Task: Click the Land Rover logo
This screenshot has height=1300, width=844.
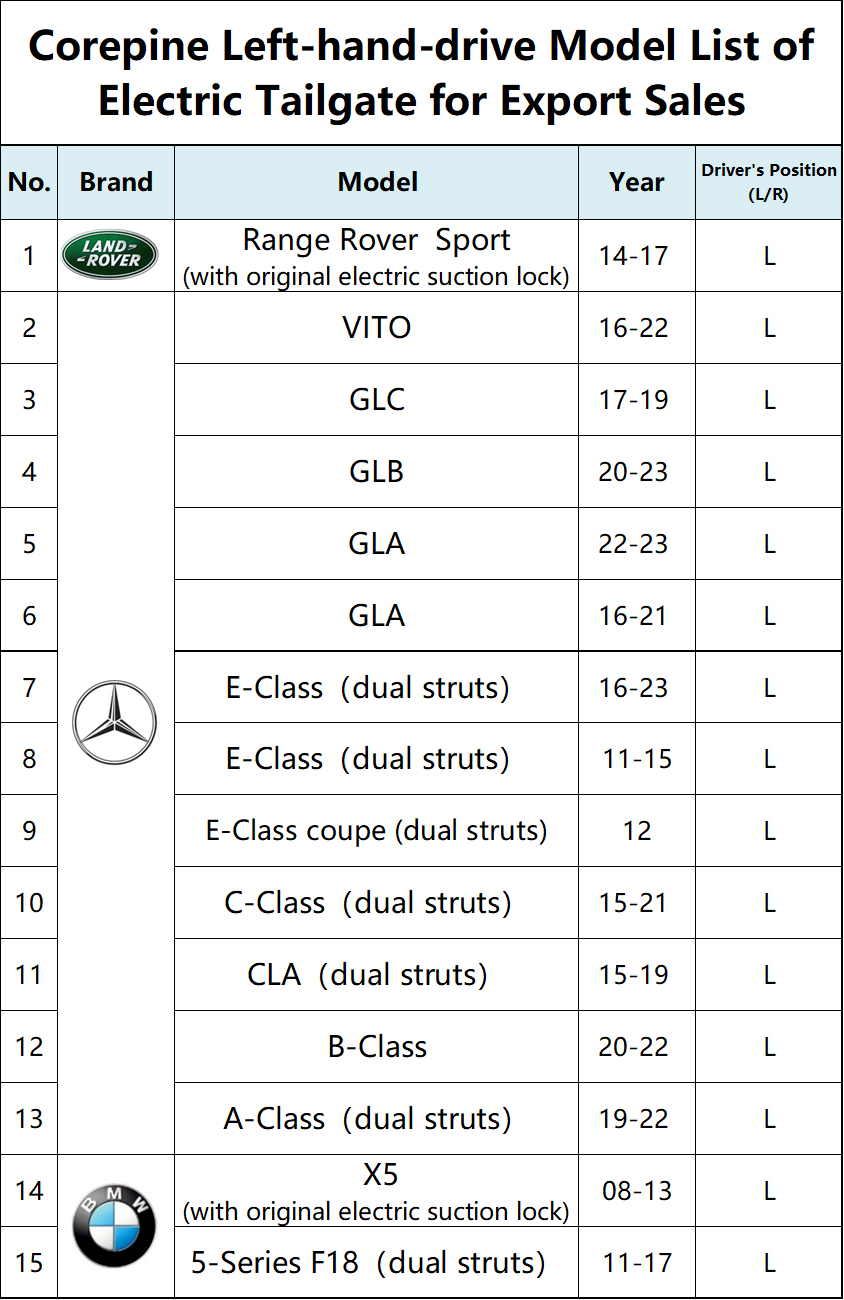Action: (x=110, y=255)
